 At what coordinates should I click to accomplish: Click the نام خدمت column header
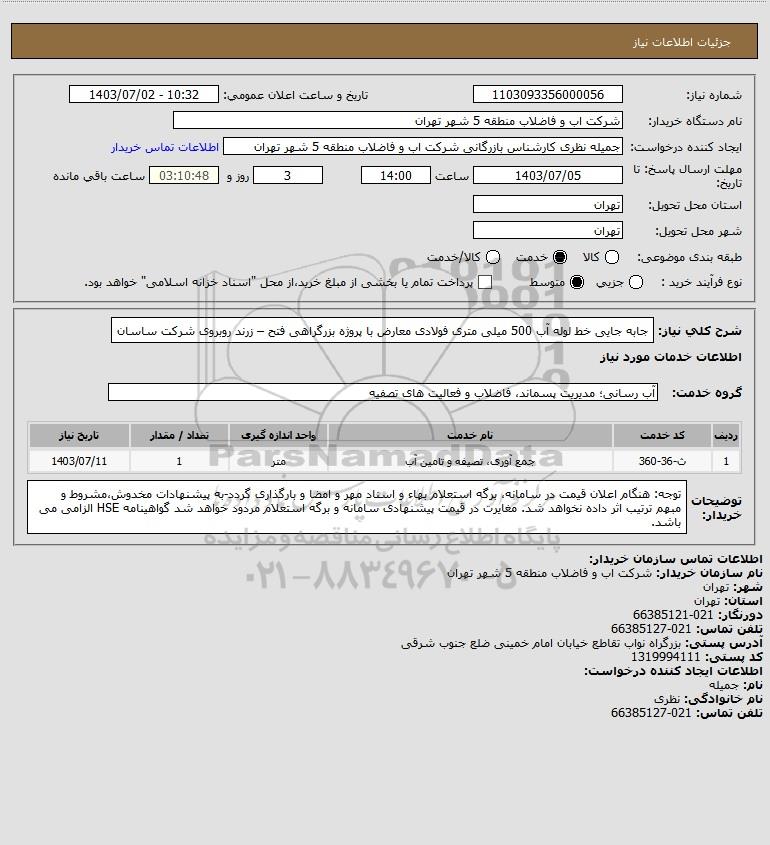tap(470, 435)
